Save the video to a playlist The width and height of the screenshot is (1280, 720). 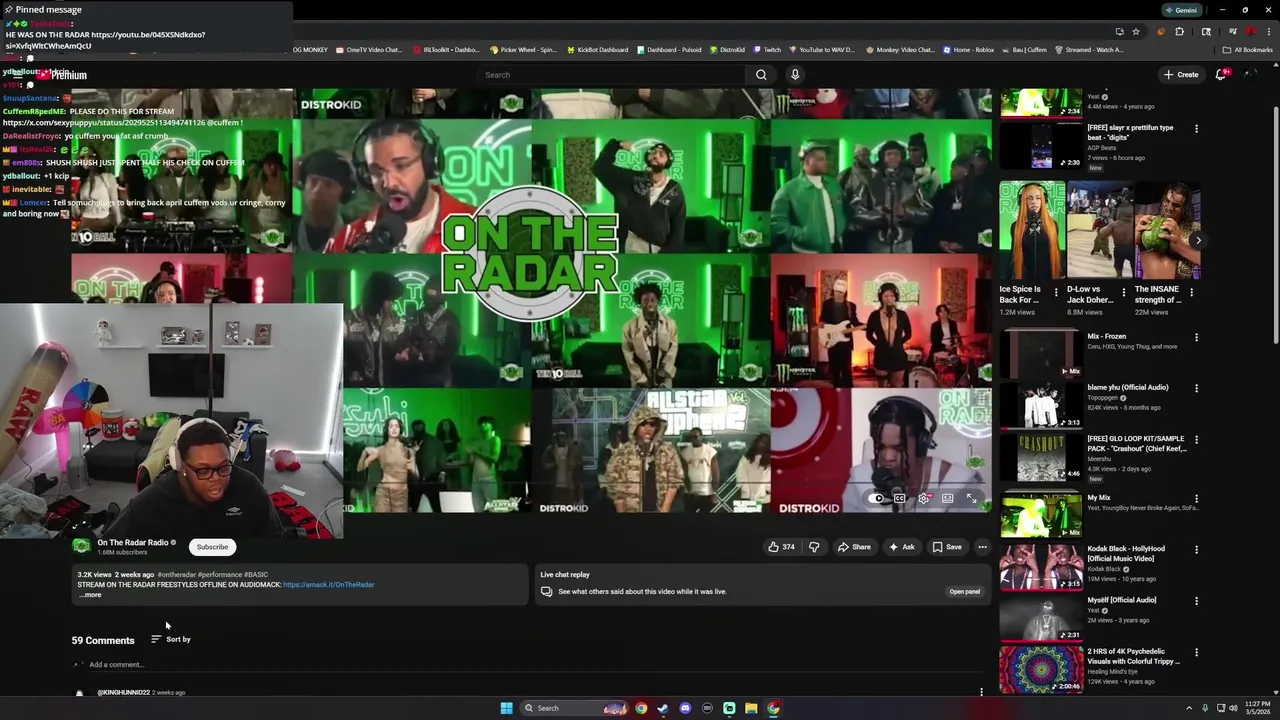click(x=947, y=547)
